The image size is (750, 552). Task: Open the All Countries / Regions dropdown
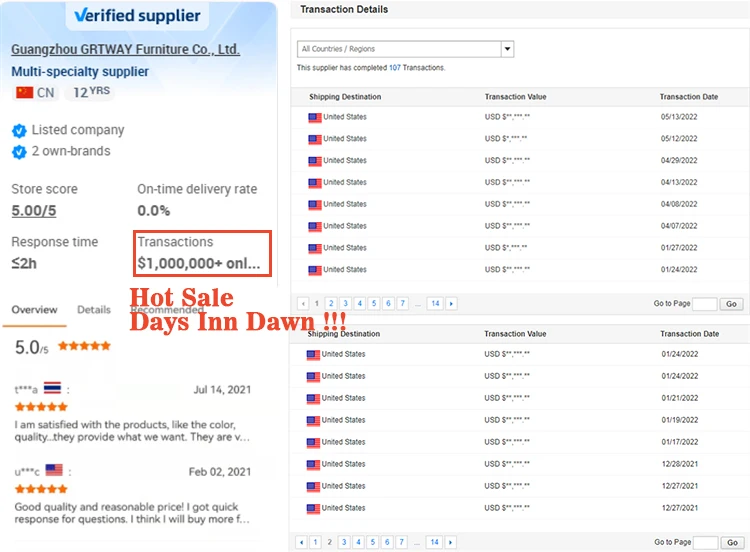coord(405,49)
